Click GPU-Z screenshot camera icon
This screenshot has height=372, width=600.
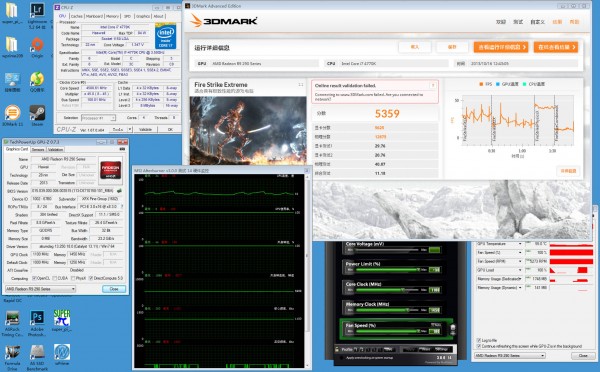(122, 149)
